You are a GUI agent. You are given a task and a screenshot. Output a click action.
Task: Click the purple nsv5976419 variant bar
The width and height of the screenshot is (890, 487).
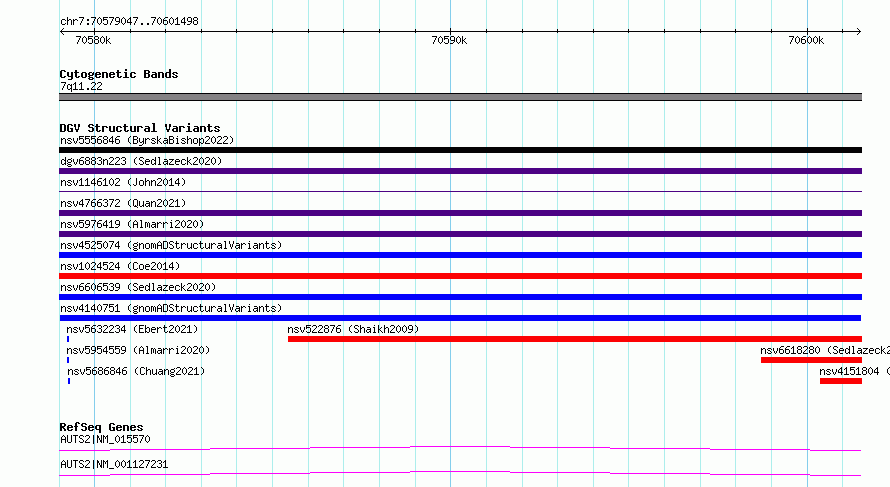[x=460, y=234]
